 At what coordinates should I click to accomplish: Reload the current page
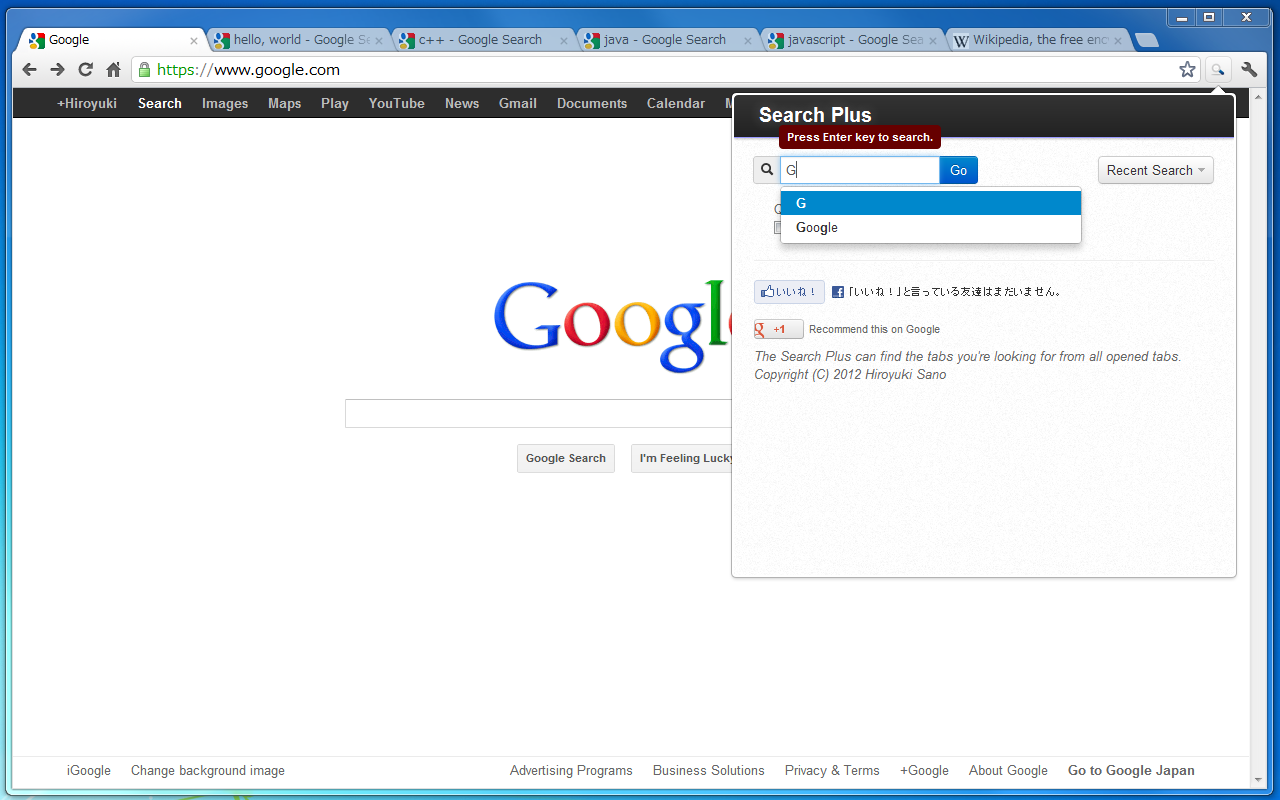(85, 69)
